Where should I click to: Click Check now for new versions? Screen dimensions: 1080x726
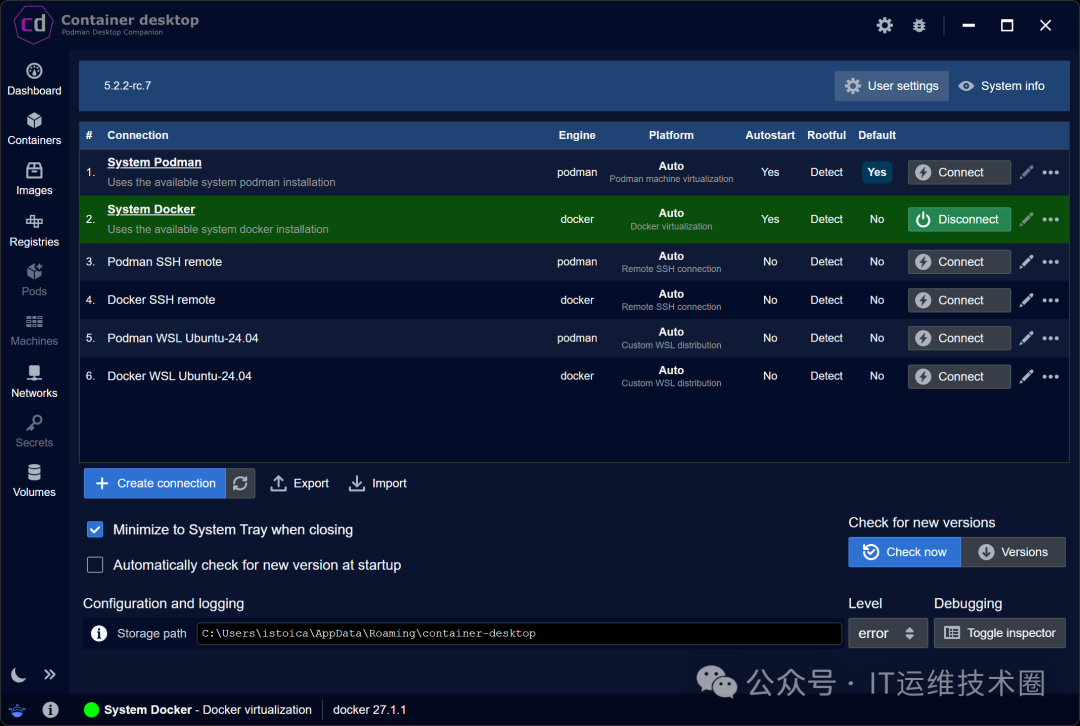[904, 552]
